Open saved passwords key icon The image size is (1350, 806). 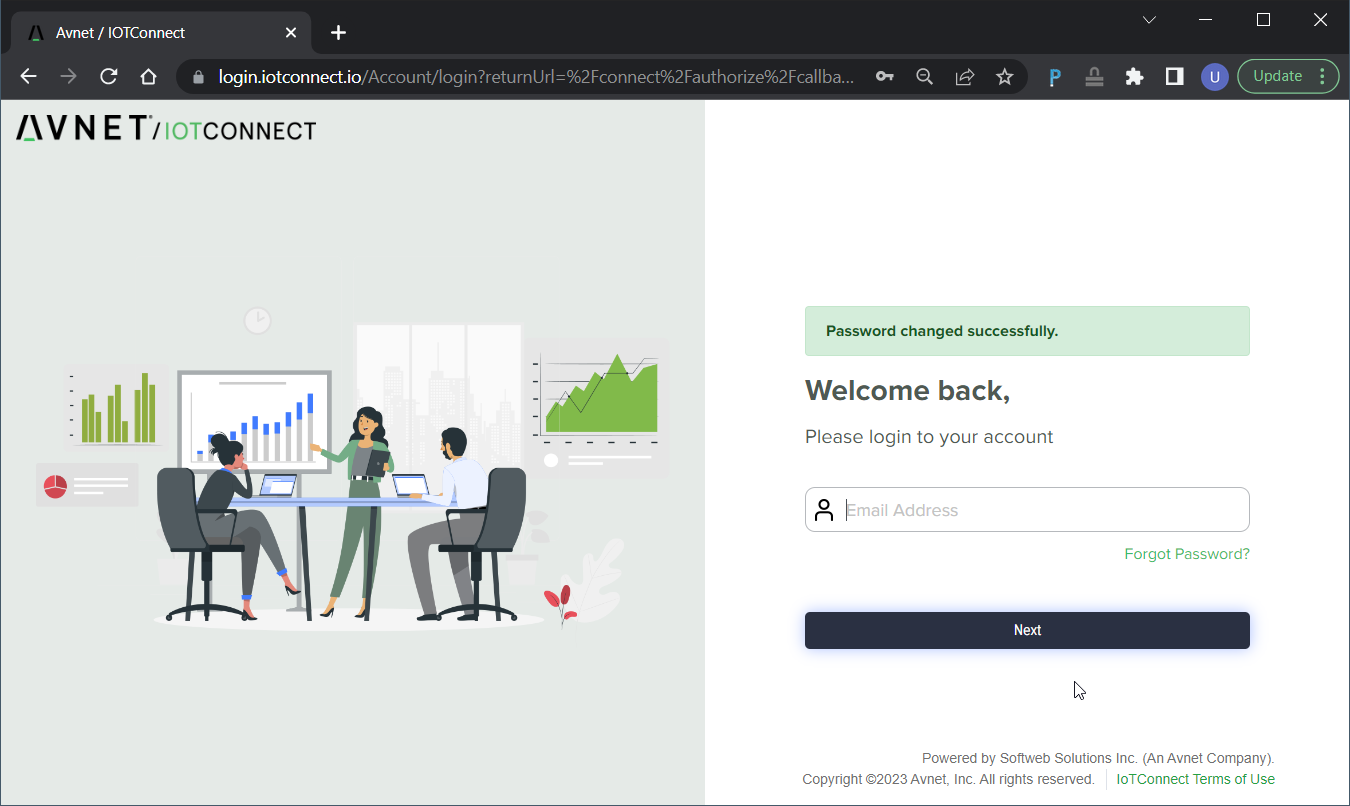[884, 77]
